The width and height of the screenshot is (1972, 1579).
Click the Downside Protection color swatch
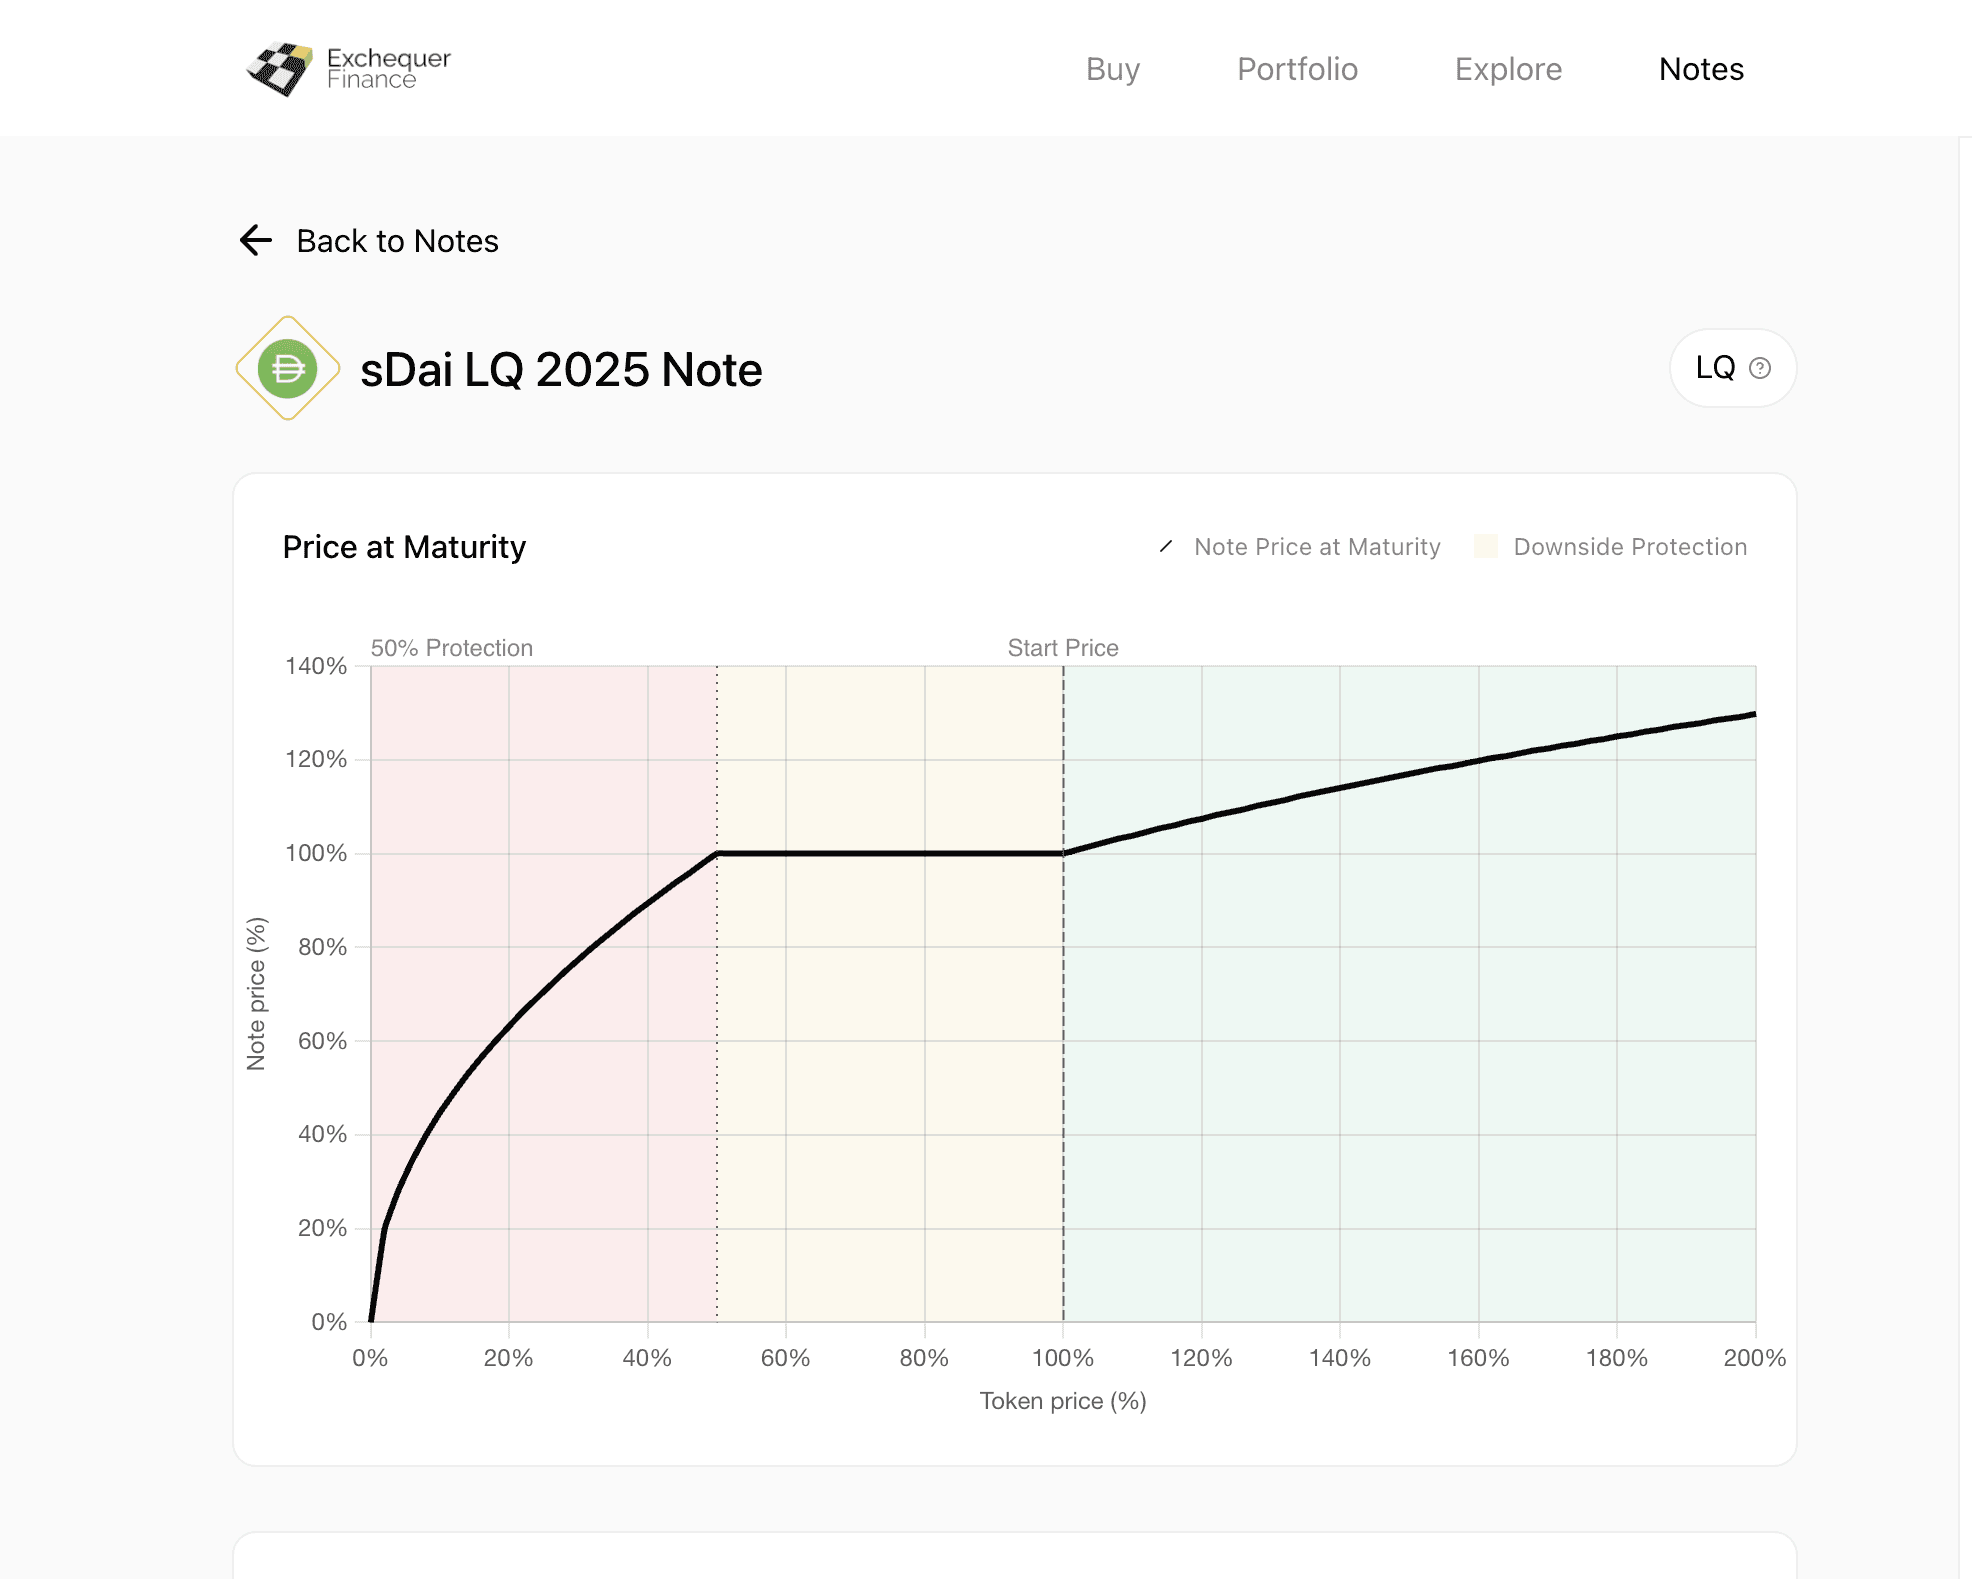[1487, 546]
